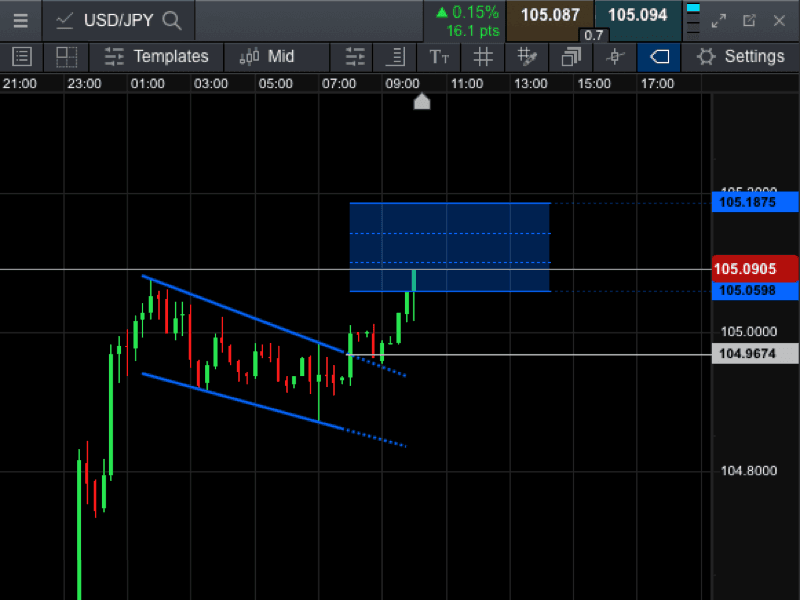Click the buy price 105.094 button
The width and height of the screenshot is (800, 600).
pyautogui.click(x=637, y=15)
